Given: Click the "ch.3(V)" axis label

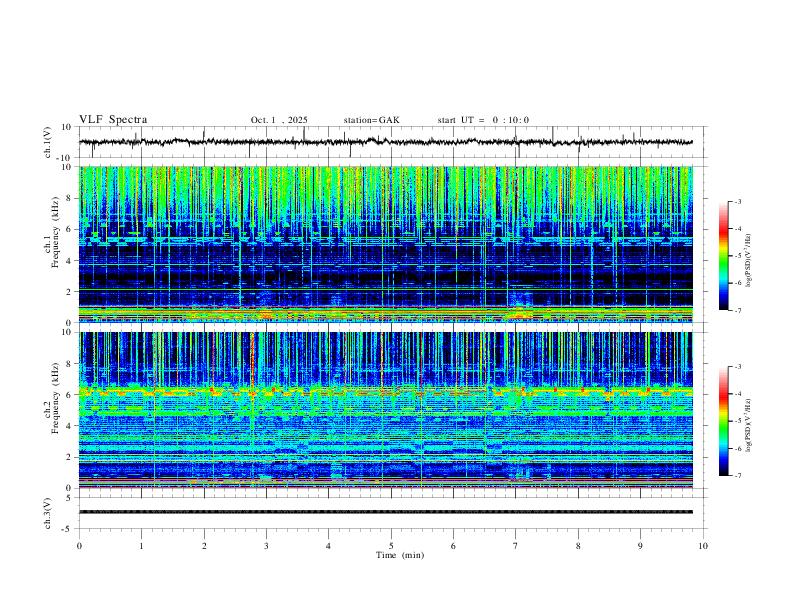Looking at the screenshot, I should pos(48,514).
